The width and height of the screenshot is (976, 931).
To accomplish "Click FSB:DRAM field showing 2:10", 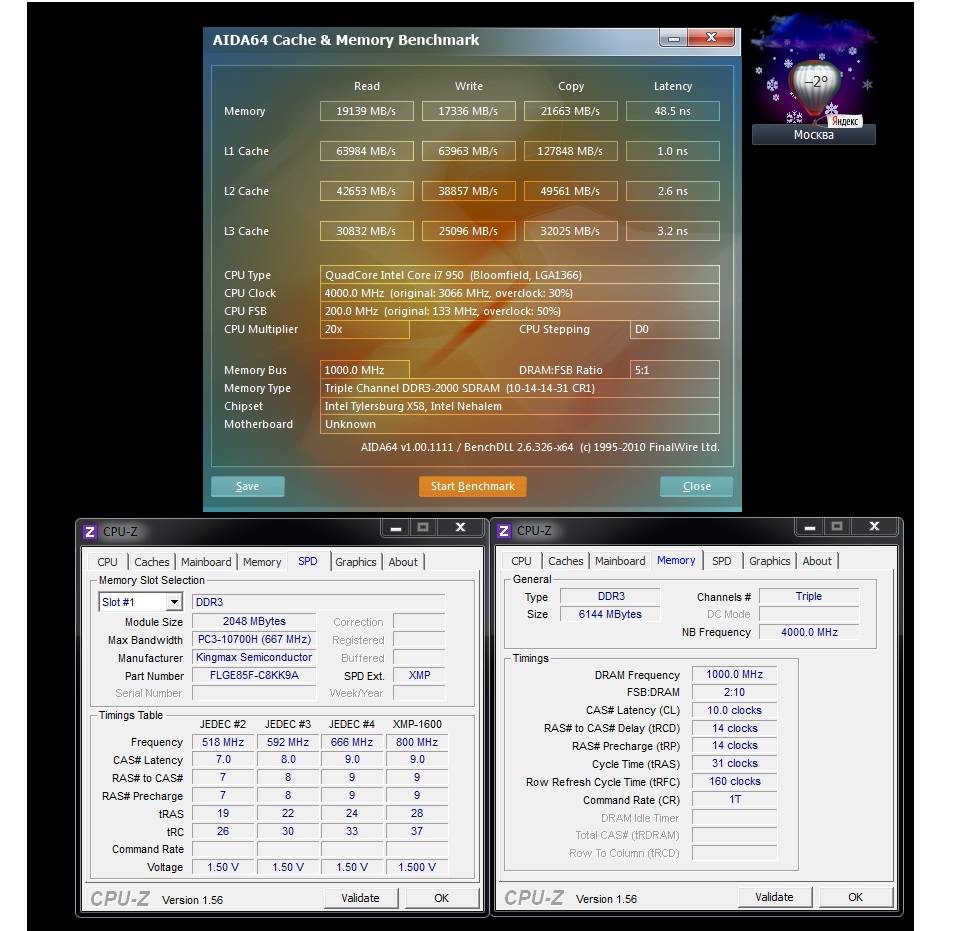I will coord(734,692).
